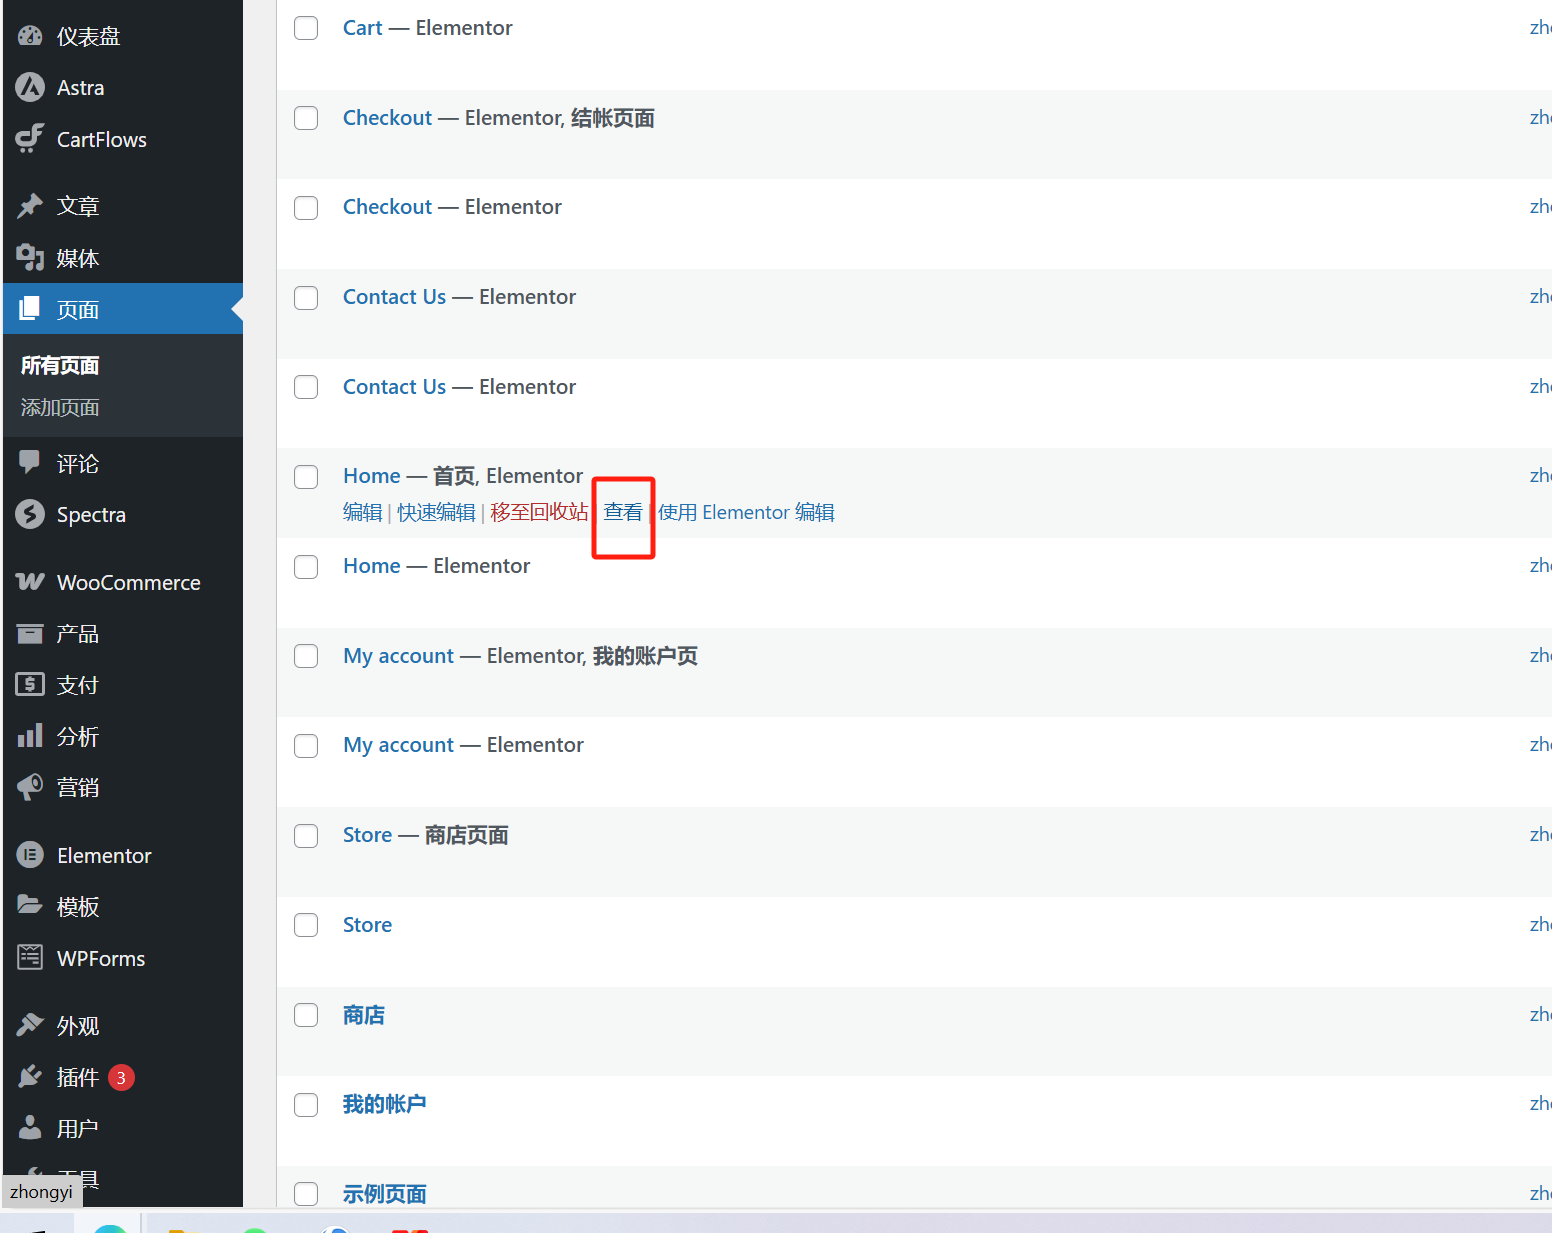Click the WPForms icon
Viewport: 1552px width, 1233px height.
[x=30, y=958]
